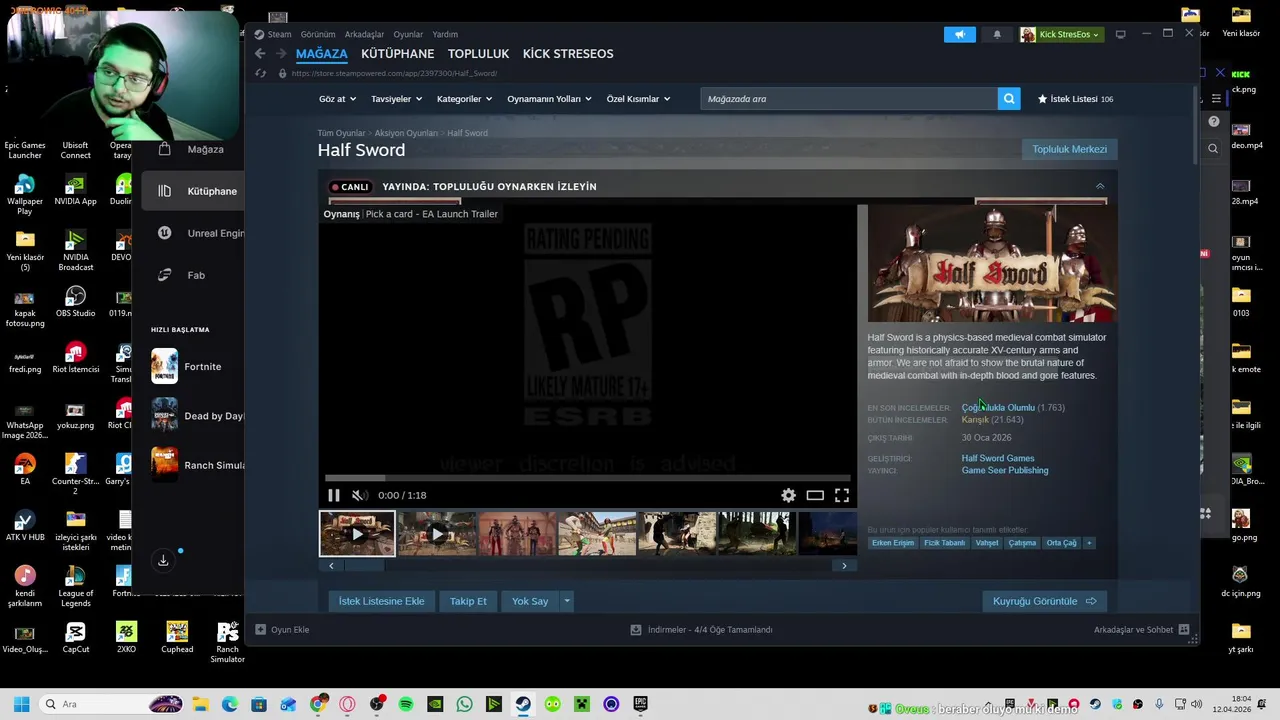Select the Orta Çağ tag
This screenshot has width=1280, height=720.
(x=1061, y=543)
